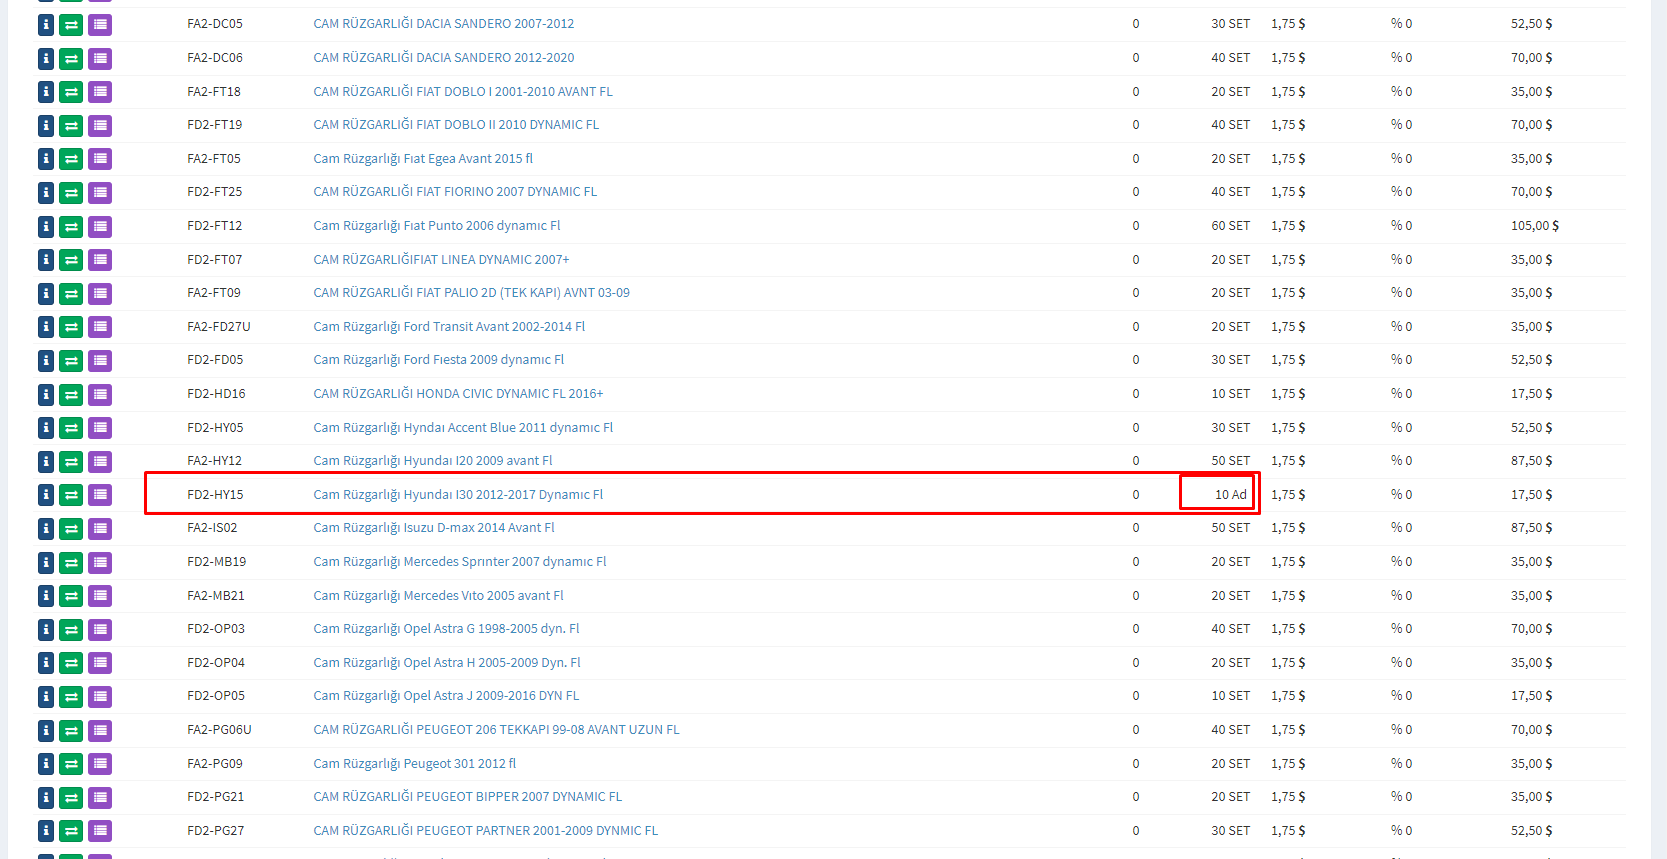This screenshot has height=859, width=1667.
Task: Open Fiat Punto 2006 dynamic Fl link
Action: (x=436, y=226)
